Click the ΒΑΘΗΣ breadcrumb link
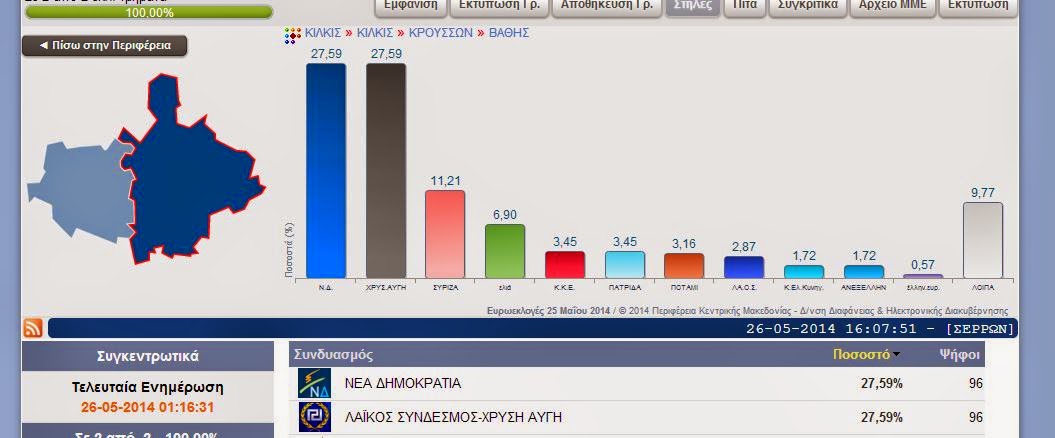This screenshot has height=438, width=1055. pos(508,33)
